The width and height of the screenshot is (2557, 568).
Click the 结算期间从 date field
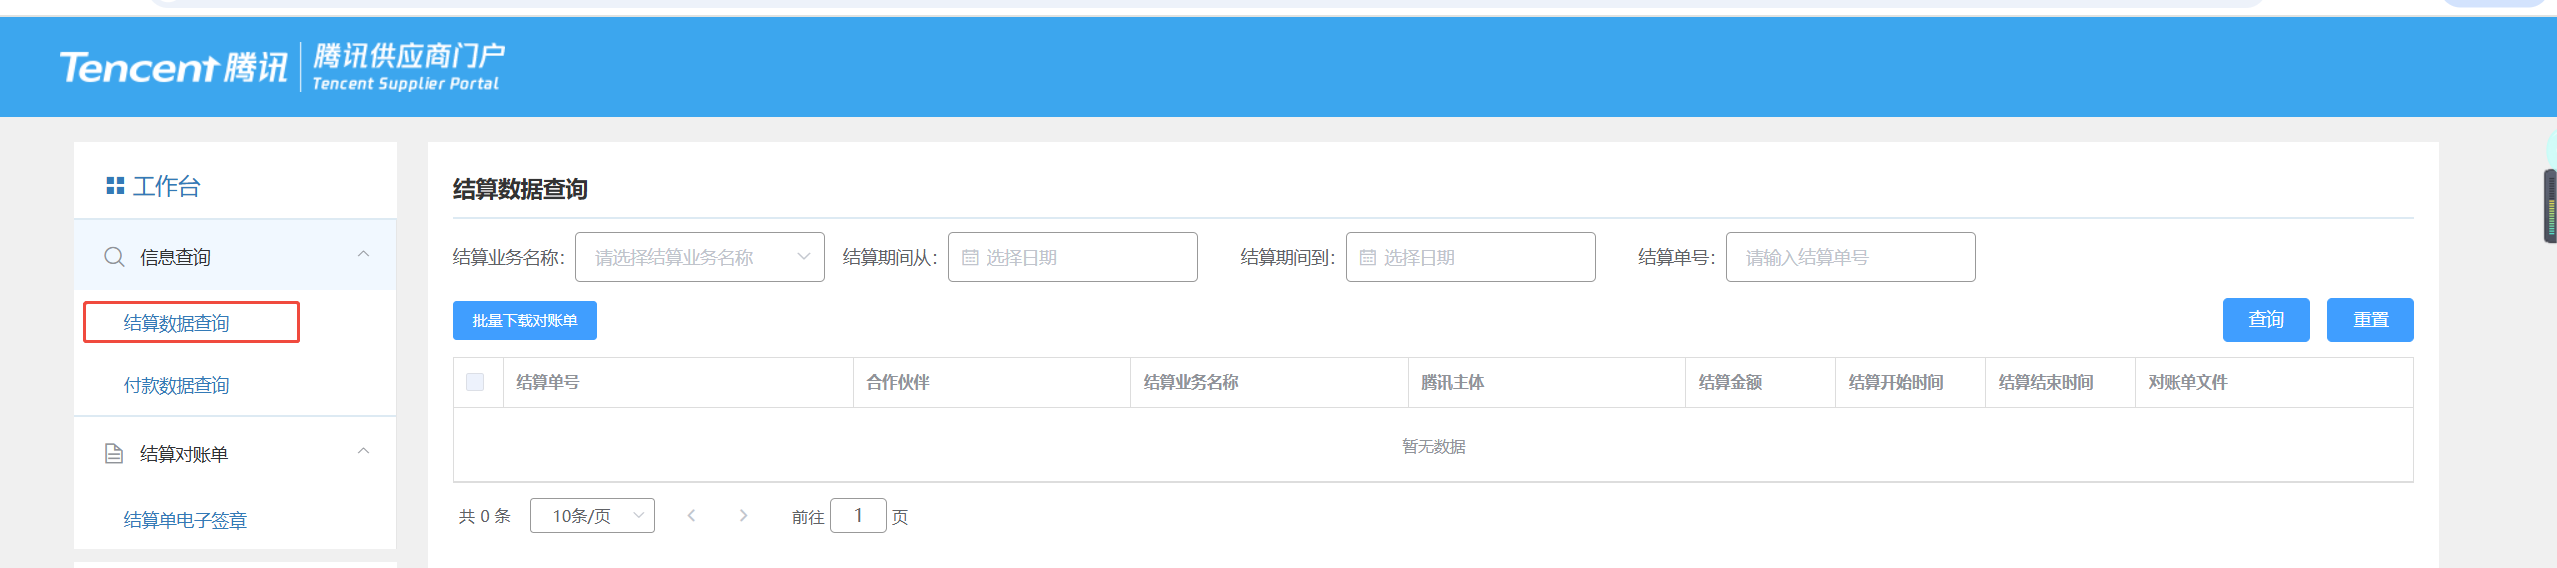1072,257
